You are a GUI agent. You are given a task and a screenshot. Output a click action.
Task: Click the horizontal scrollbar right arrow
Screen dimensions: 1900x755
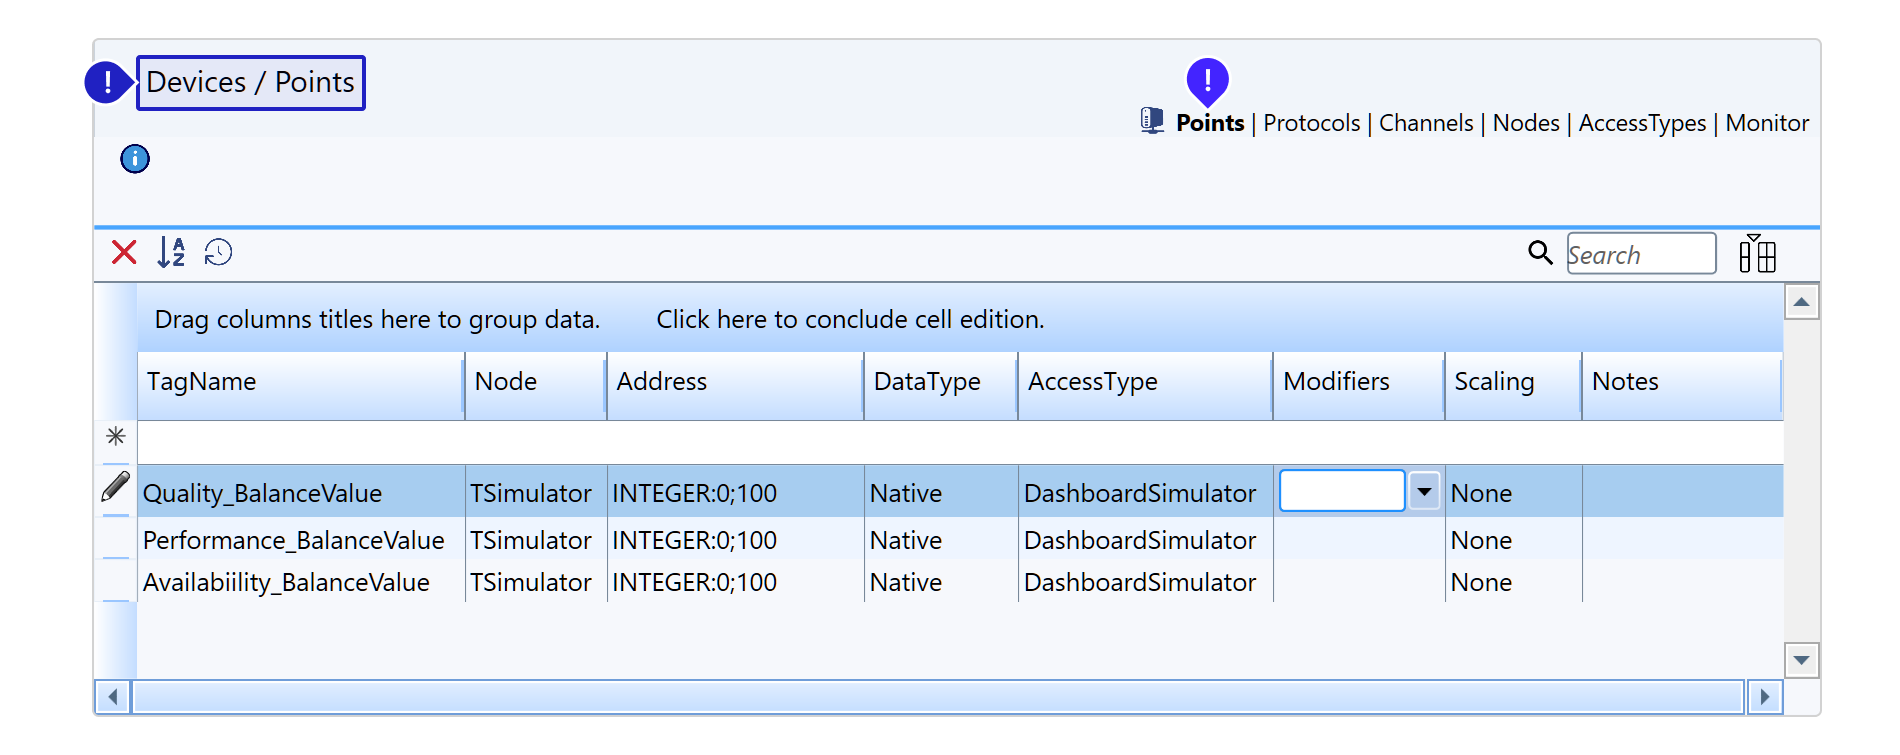pyautogui.click(x=1764, y=697)
